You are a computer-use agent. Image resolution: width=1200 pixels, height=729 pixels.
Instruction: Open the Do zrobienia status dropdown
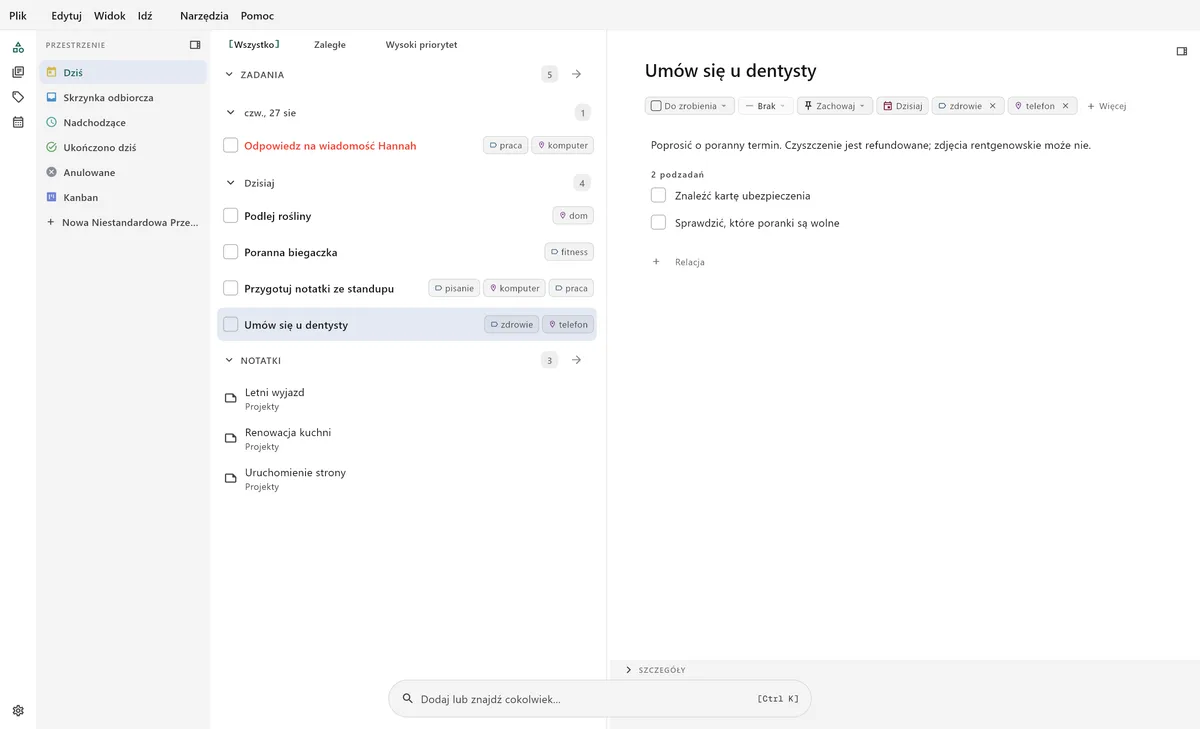690,106
